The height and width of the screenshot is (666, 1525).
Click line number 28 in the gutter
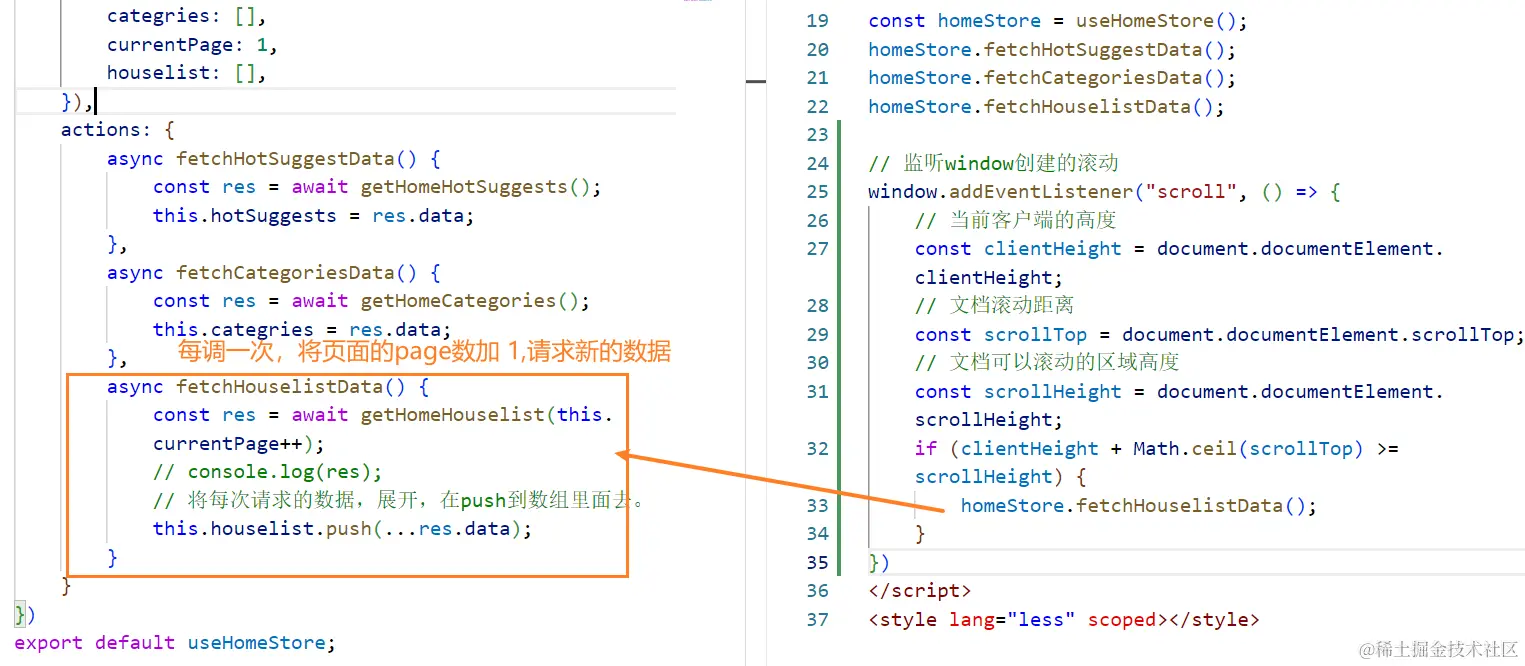(817, 306)
